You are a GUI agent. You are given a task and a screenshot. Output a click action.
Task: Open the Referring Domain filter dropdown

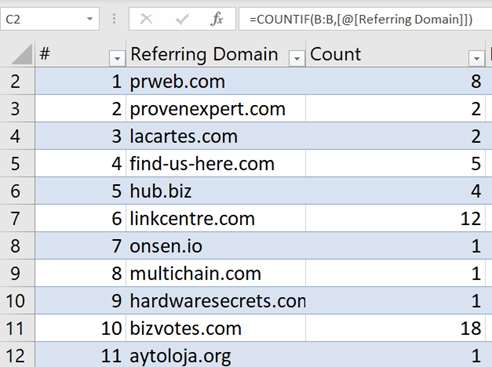(x=296, y=58)
